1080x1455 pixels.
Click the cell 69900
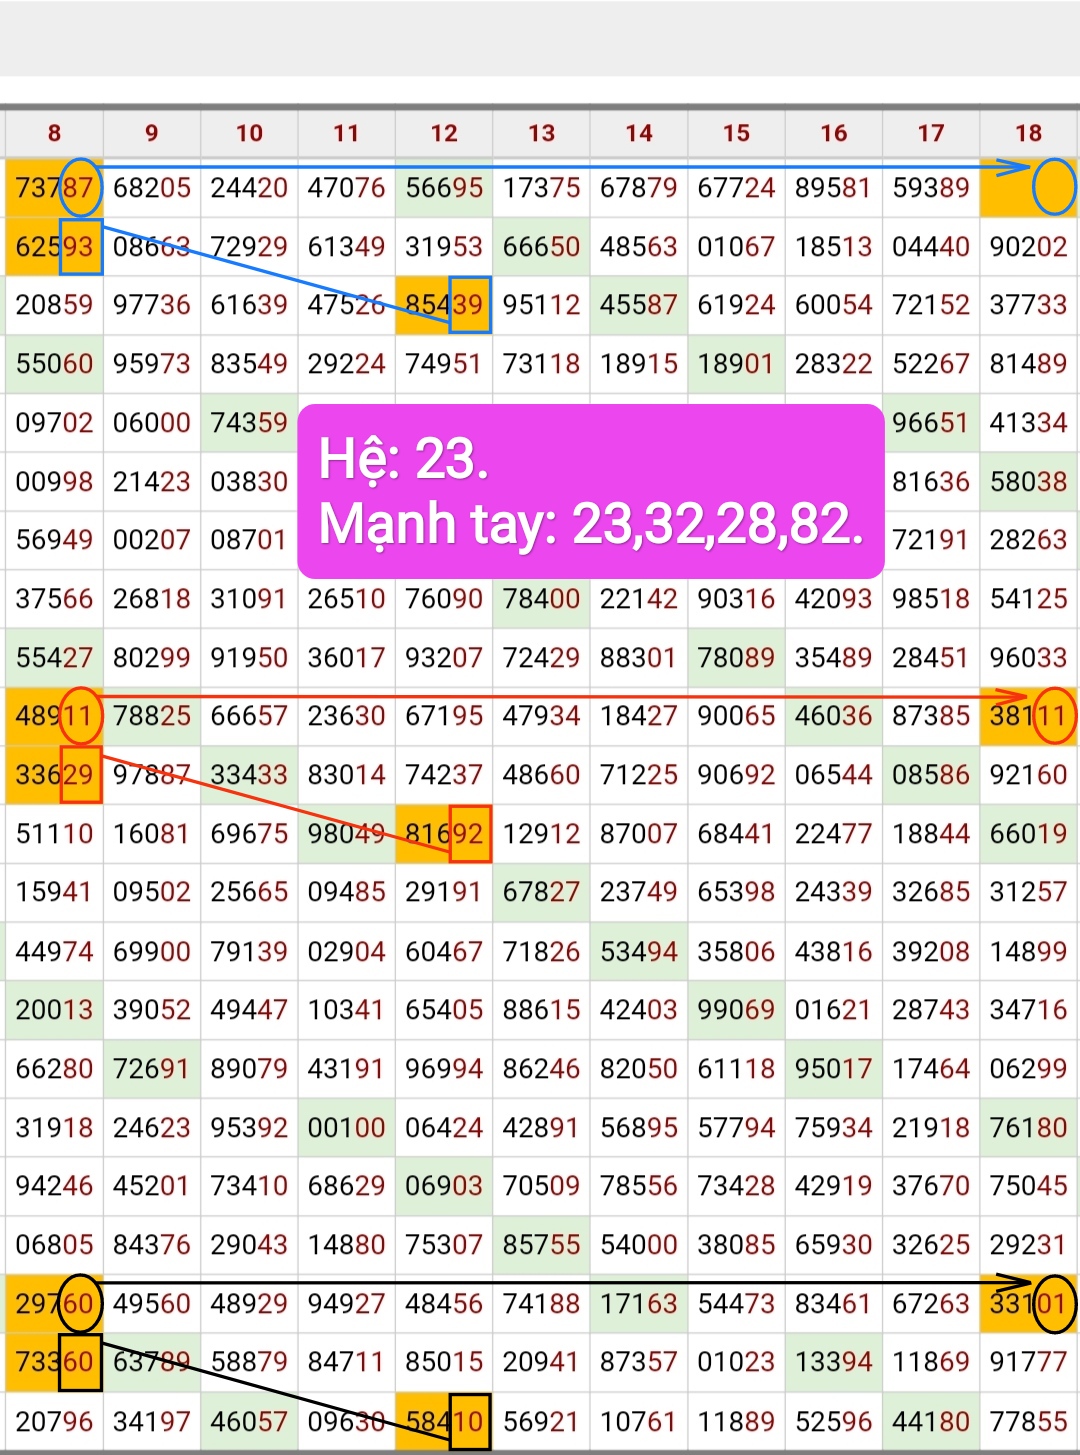(x=152, y=952)
